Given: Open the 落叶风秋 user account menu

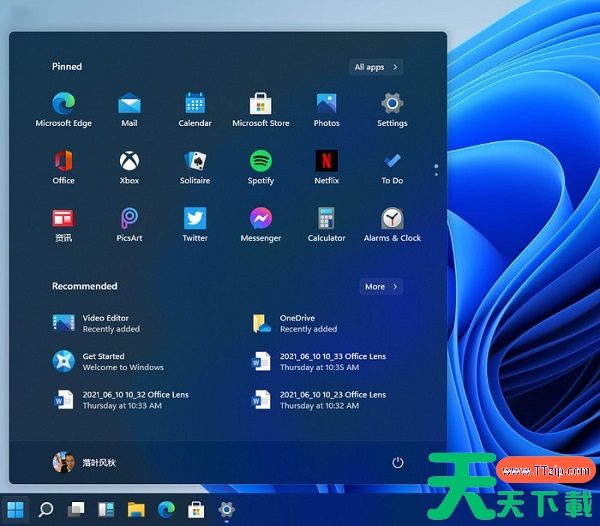Looking at the screenshot, I should [x=84, y=462].
